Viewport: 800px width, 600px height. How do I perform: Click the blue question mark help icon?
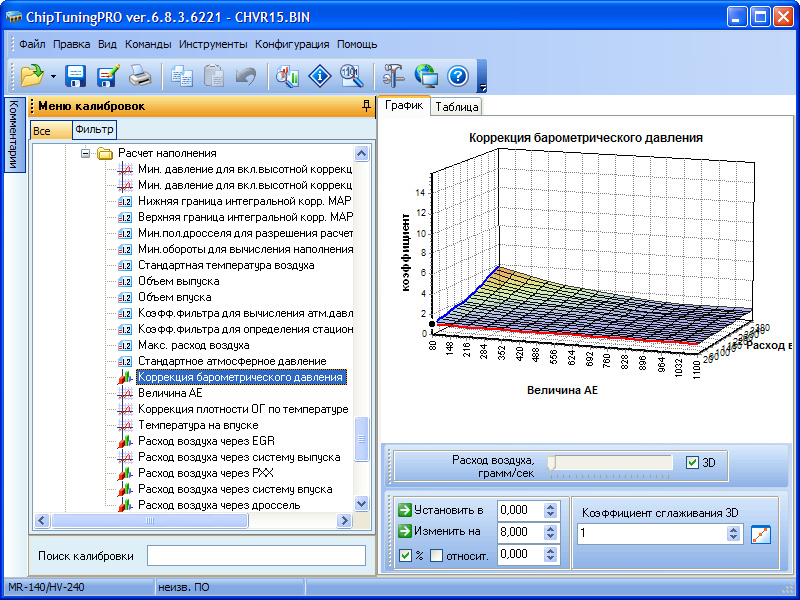[x=458, y=75]
